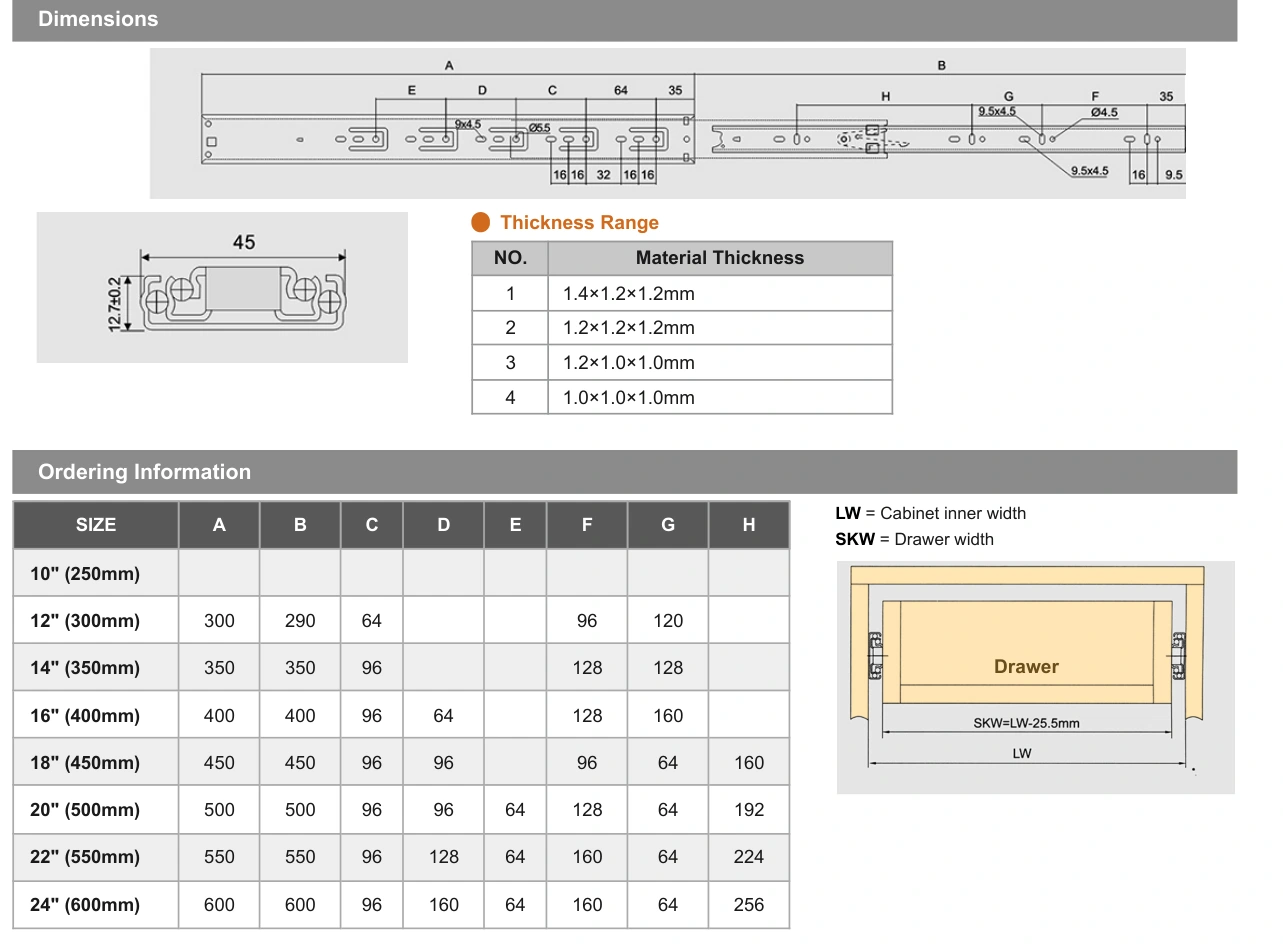
Task: Click the 290 value in the 12" row
Action: point(300,621)
